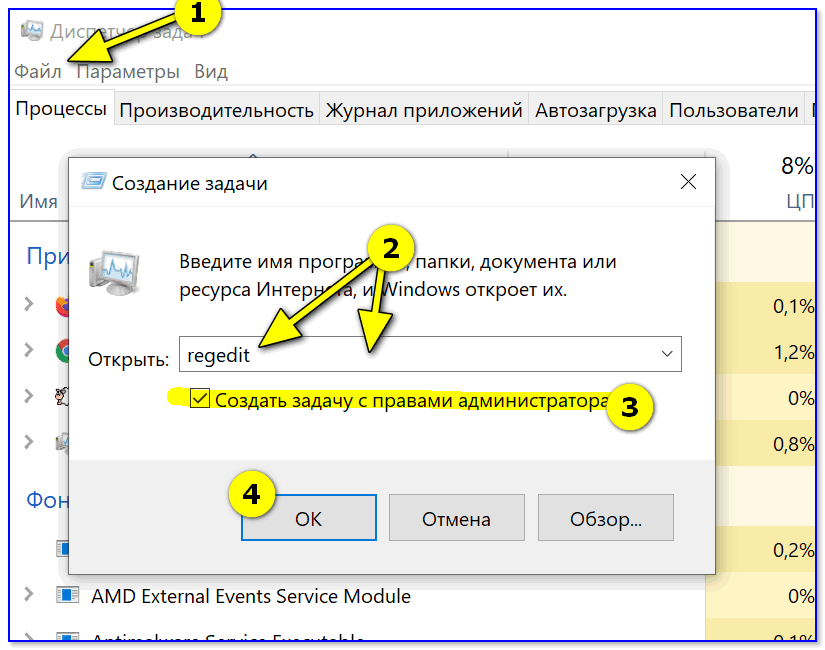Expand the Chrome process row

click(x=29, y=350)
